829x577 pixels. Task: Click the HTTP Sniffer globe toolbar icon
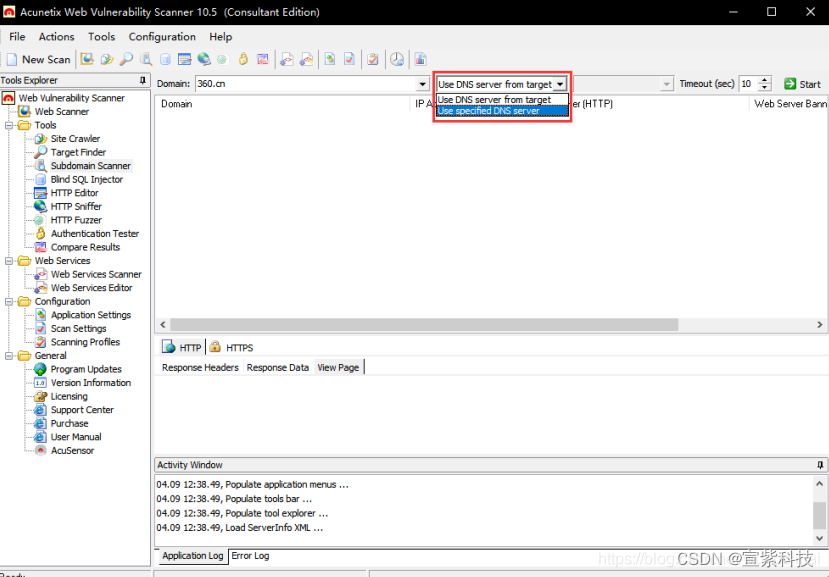coord(204,59)
